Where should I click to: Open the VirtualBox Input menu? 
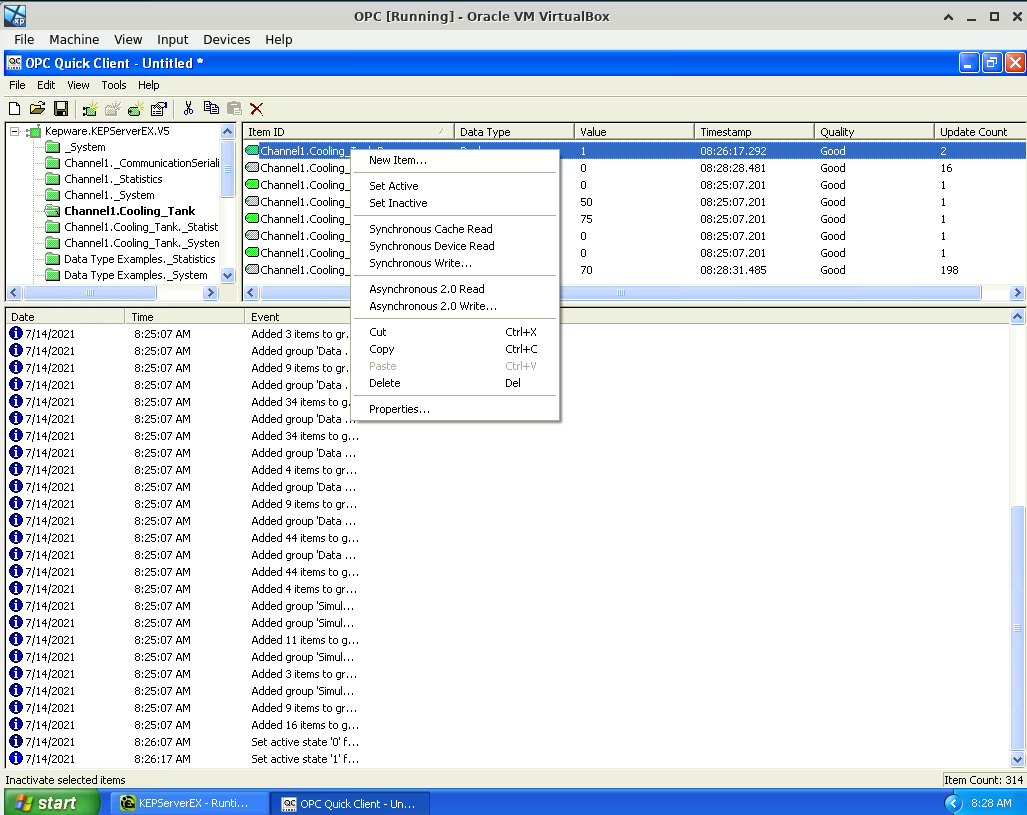tap(172, 39)
